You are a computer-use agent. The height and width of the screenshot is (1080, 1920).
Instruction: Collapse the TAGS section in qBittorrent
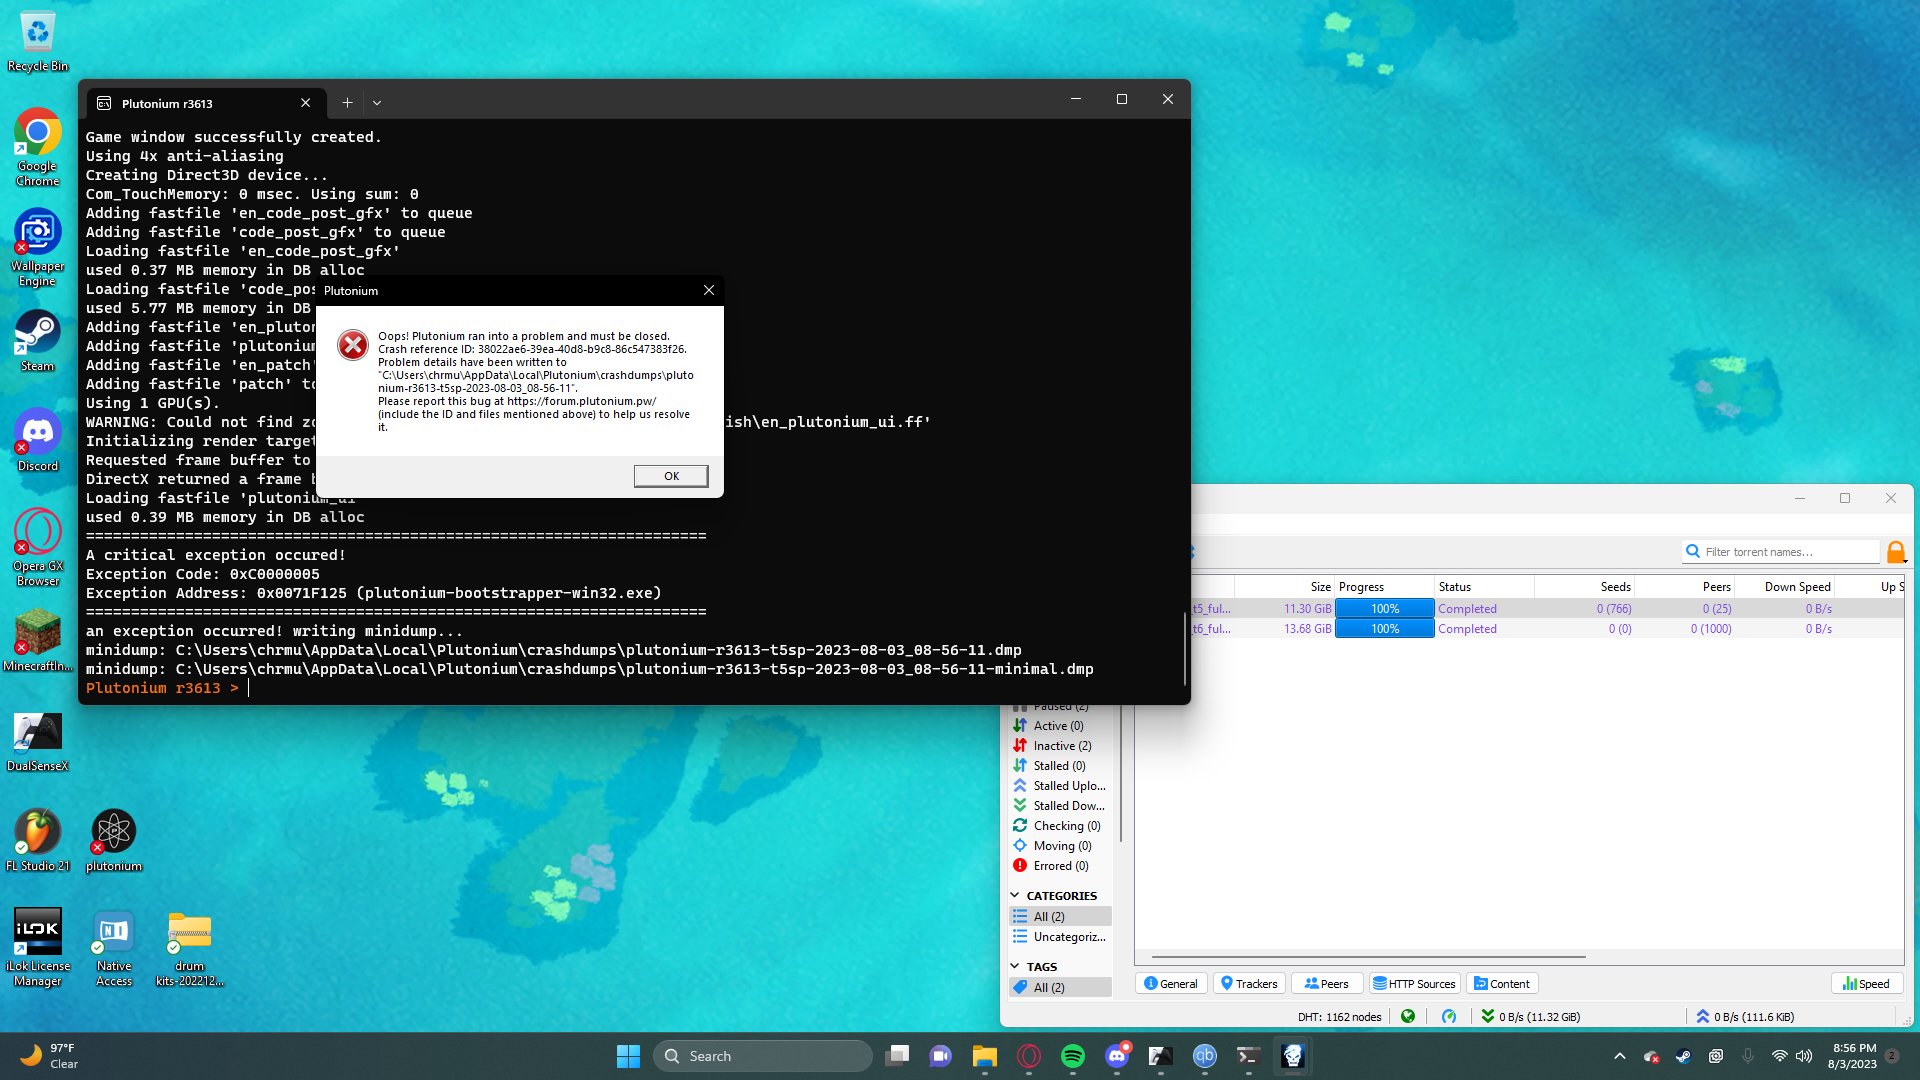[x=1015, y=967]
